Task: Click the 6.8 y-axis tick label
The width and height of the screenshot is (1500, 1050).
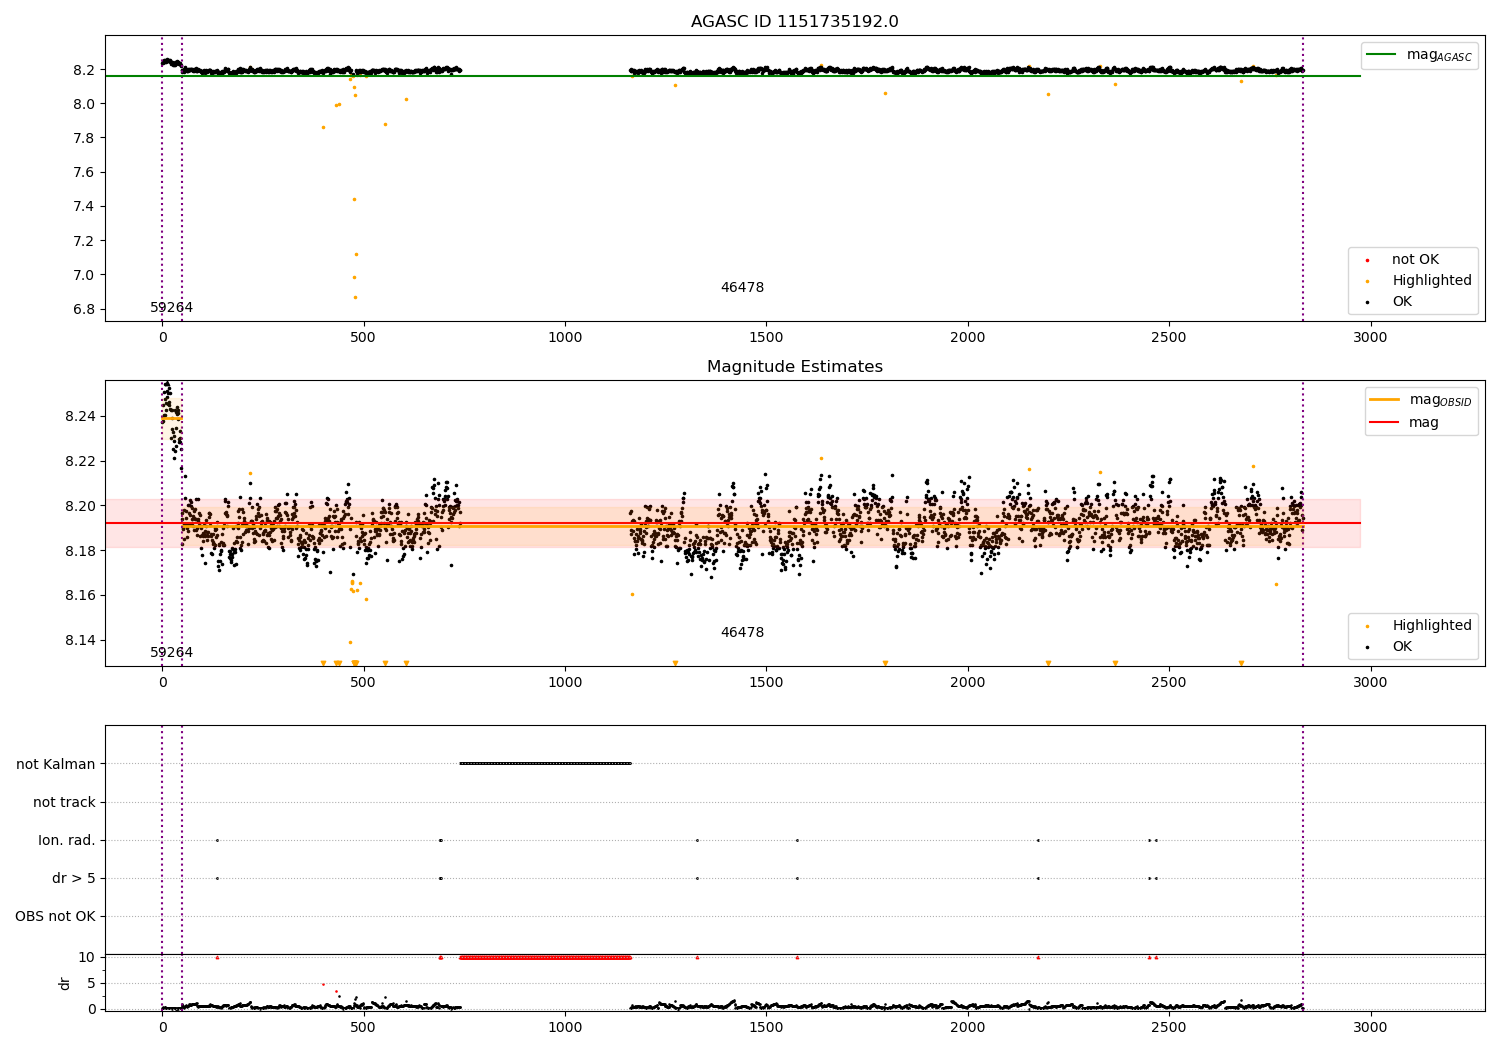Action: 84,309
